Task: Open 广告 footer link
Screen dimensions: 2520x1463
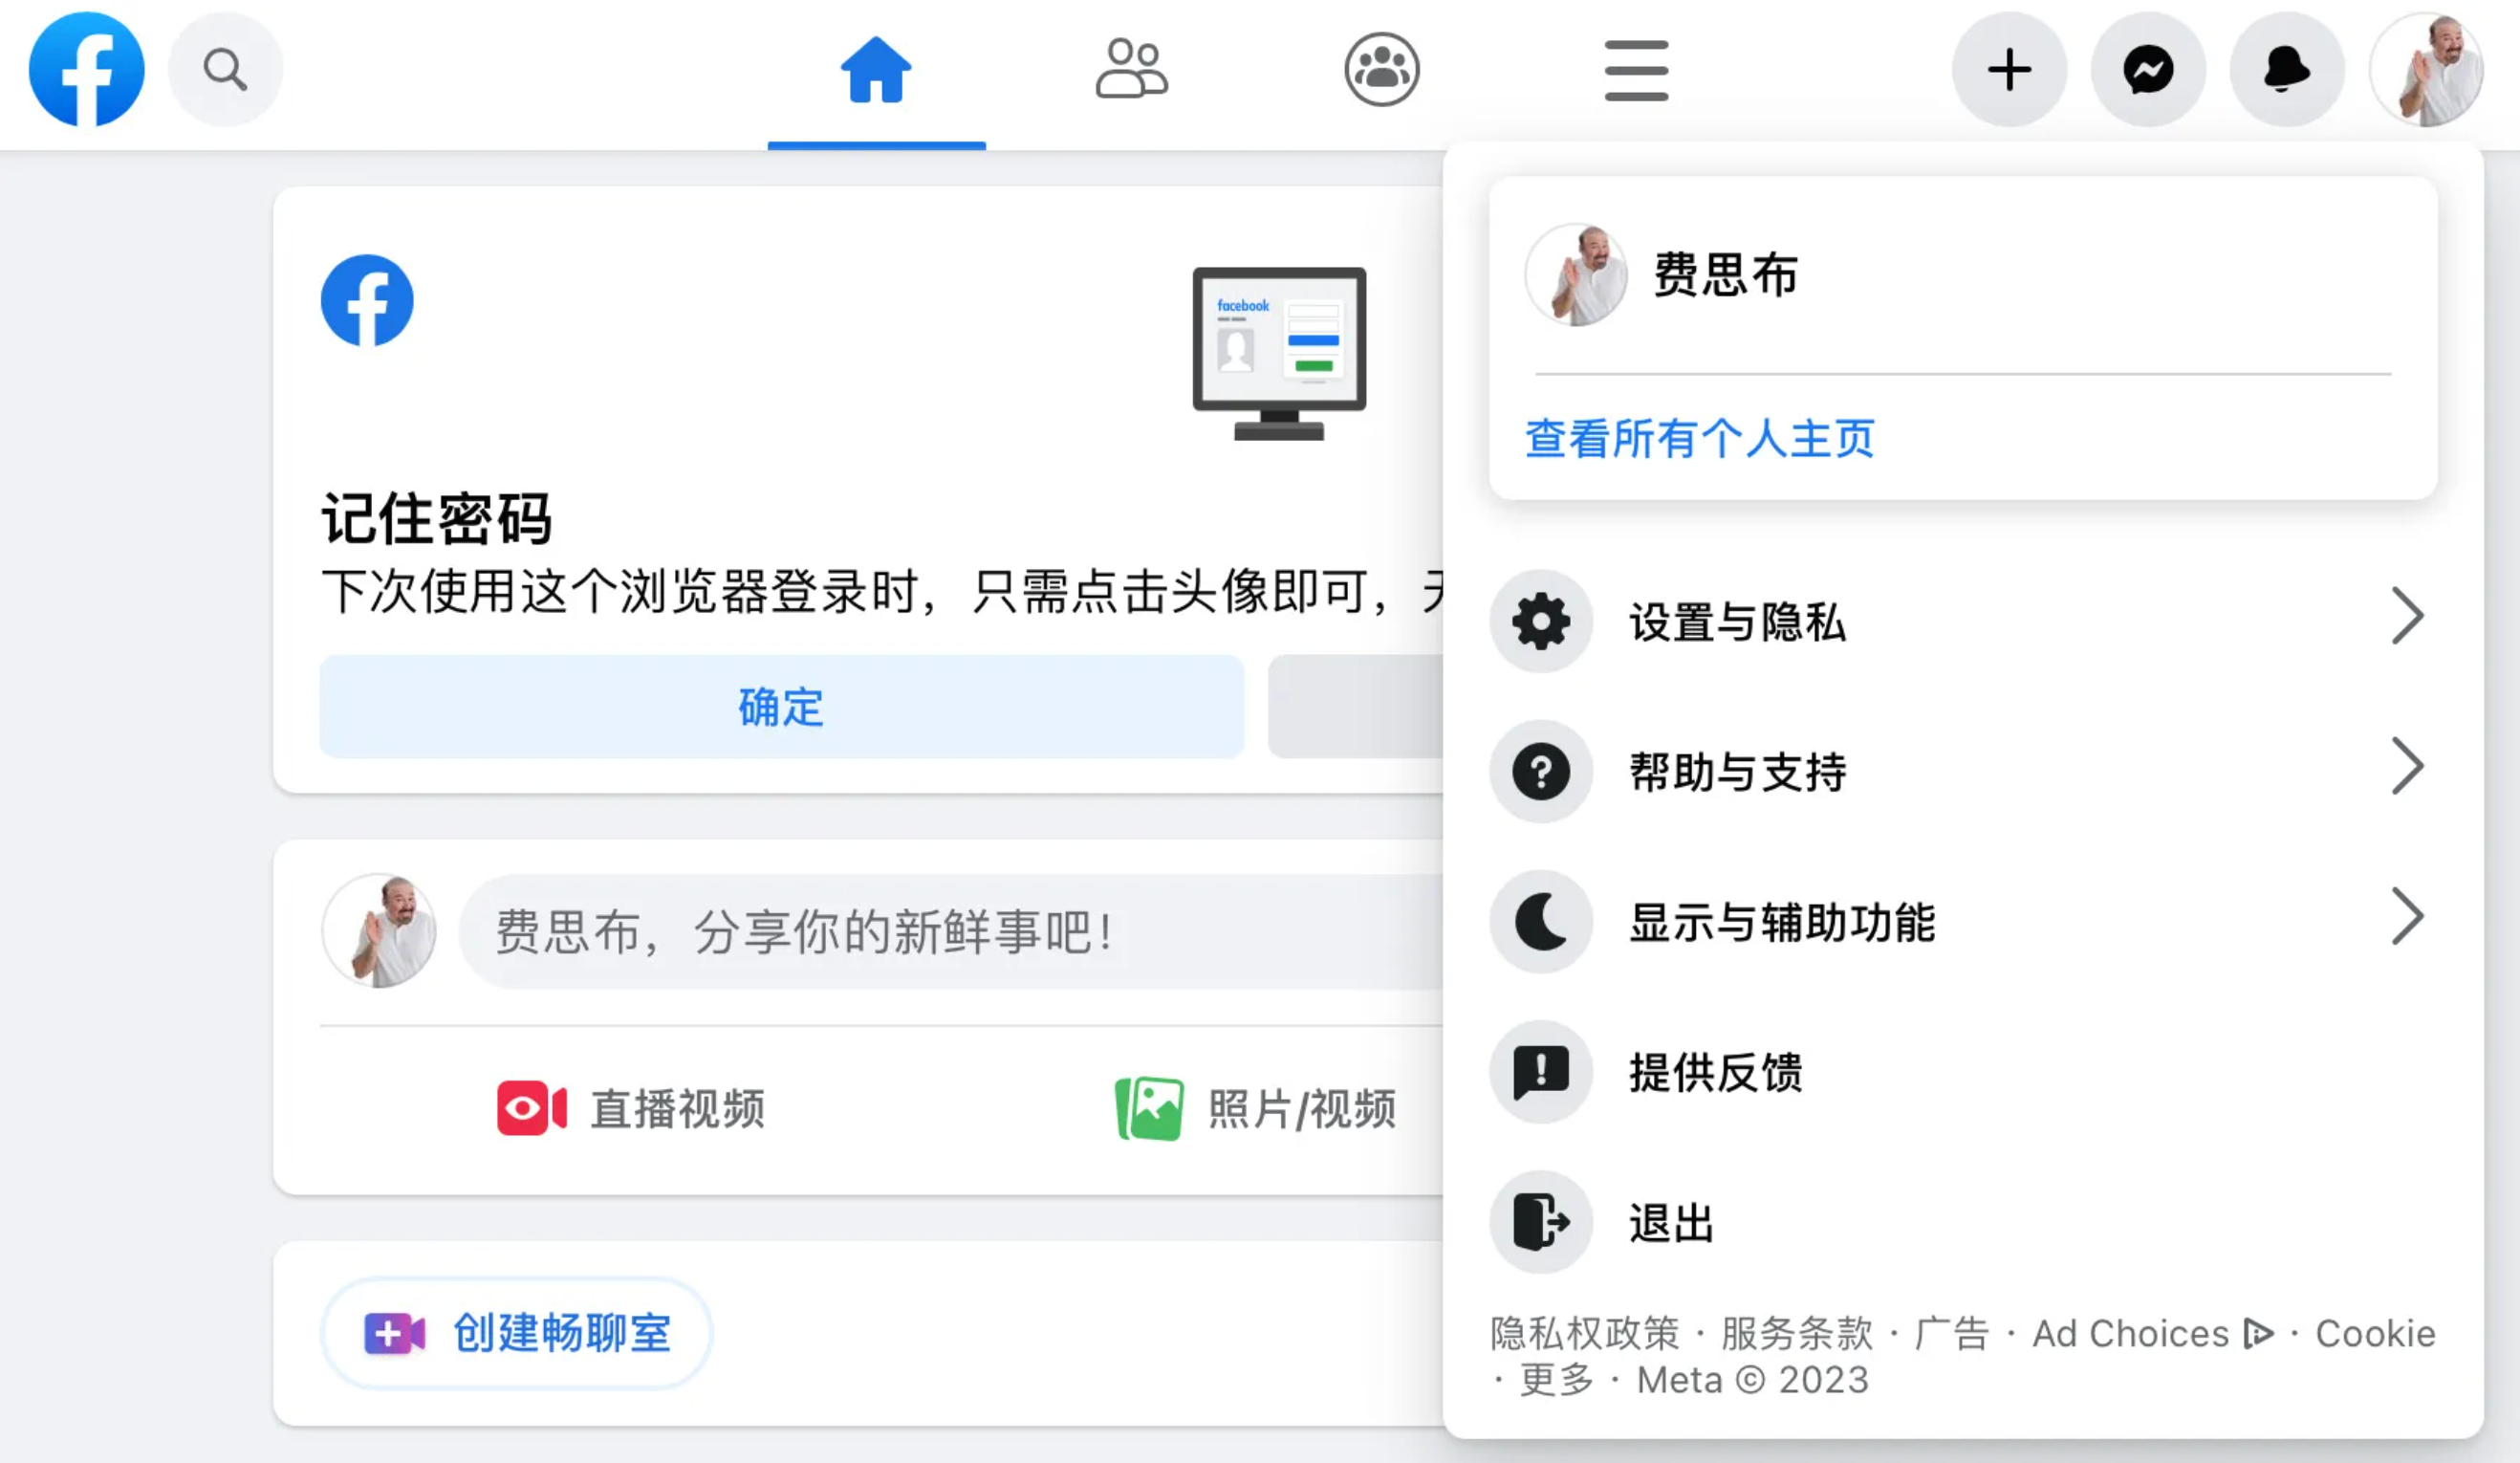Action: tap(1952, 1333)
